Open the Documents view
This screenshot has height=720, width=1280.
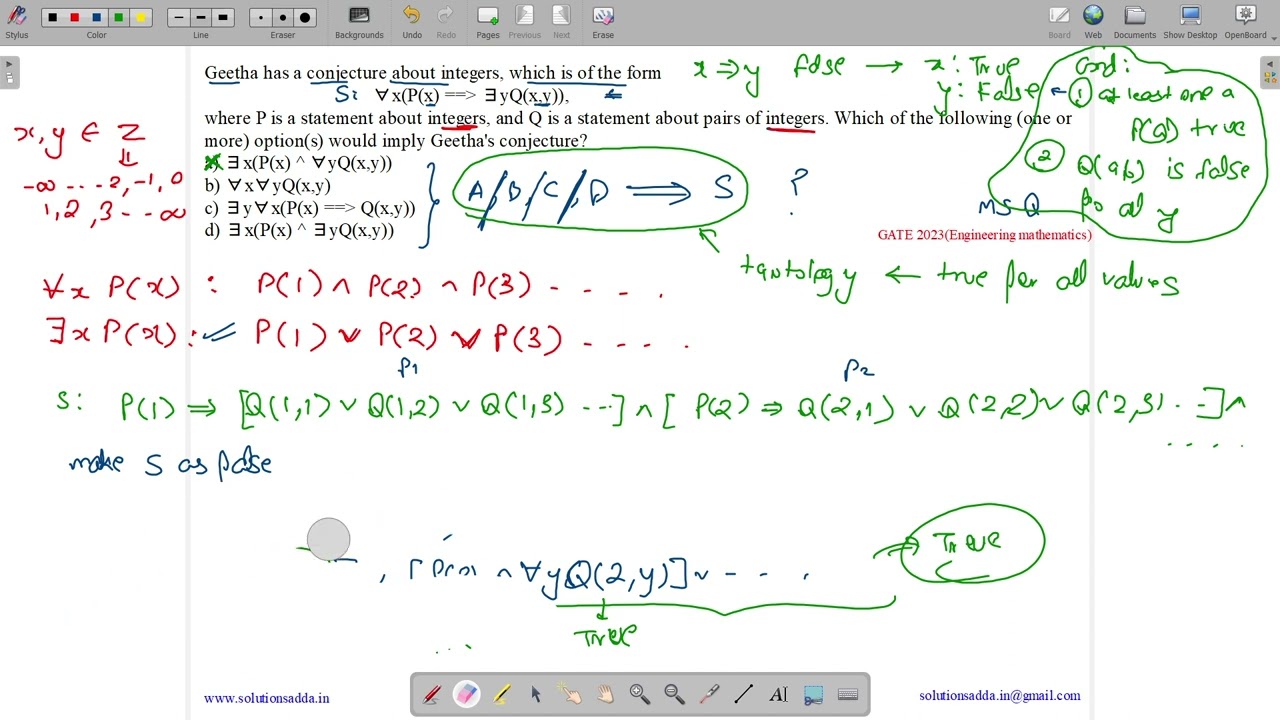click(1135, 22)
